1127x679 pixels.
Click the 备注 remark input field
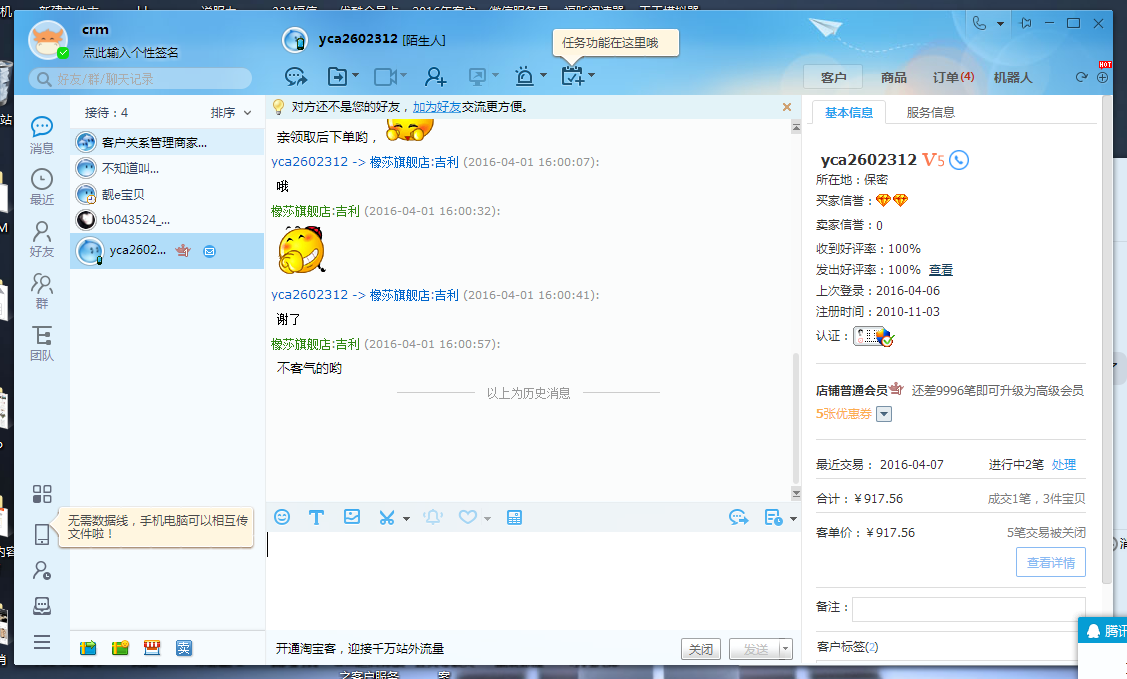tap(968, 609)
